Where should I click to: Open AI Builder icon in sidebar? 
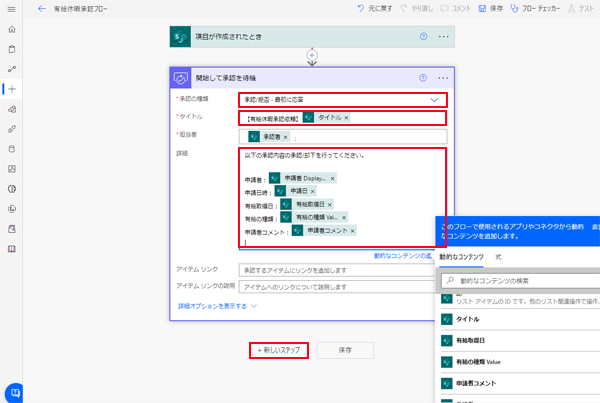12,189
